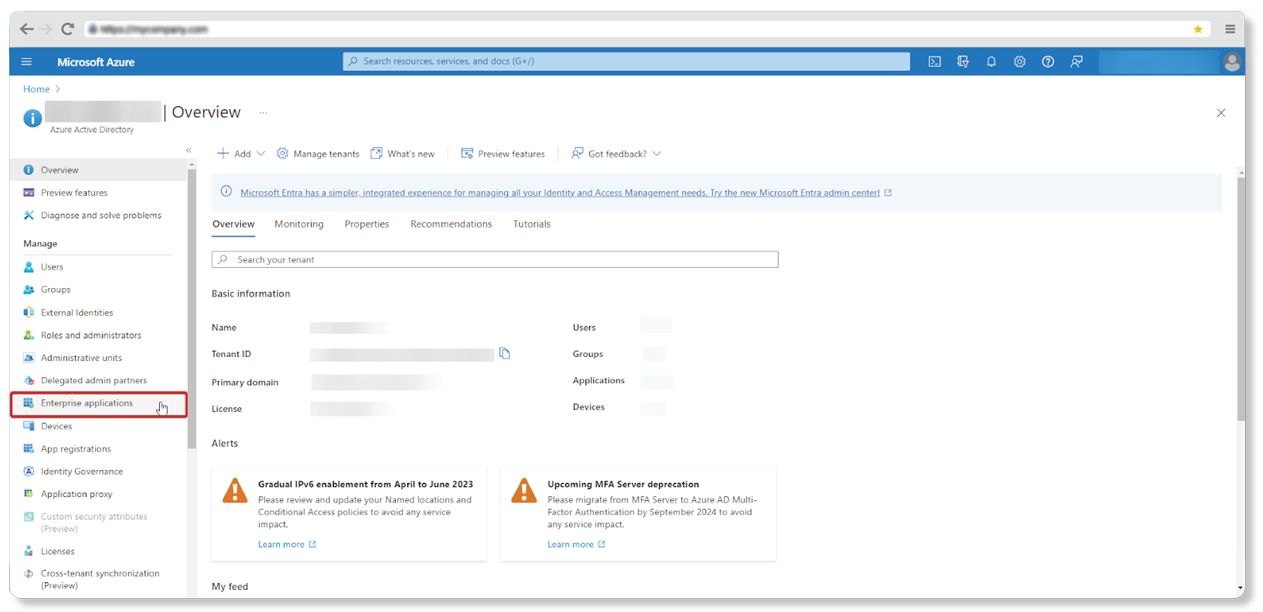Click Preview features in the toolbar

[x=503, y=154]
